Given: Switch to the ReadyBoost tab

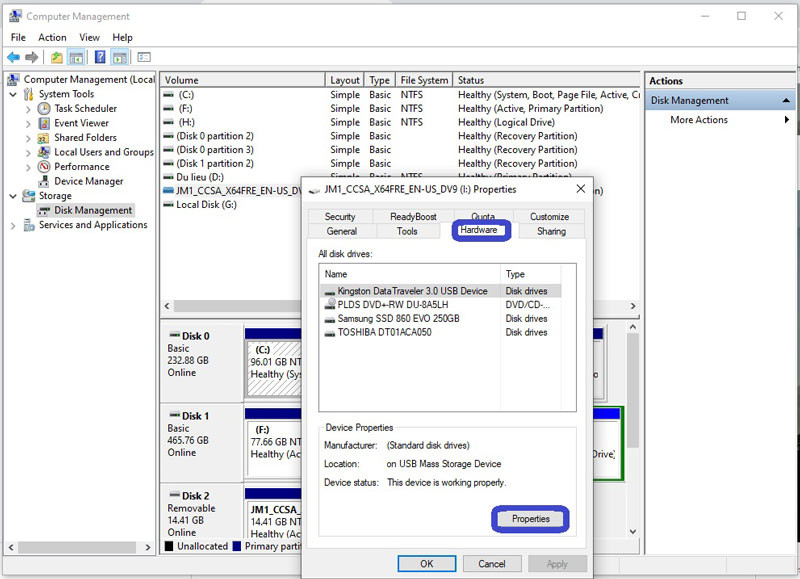Looking at the screenshot, I should pos(413,216).
